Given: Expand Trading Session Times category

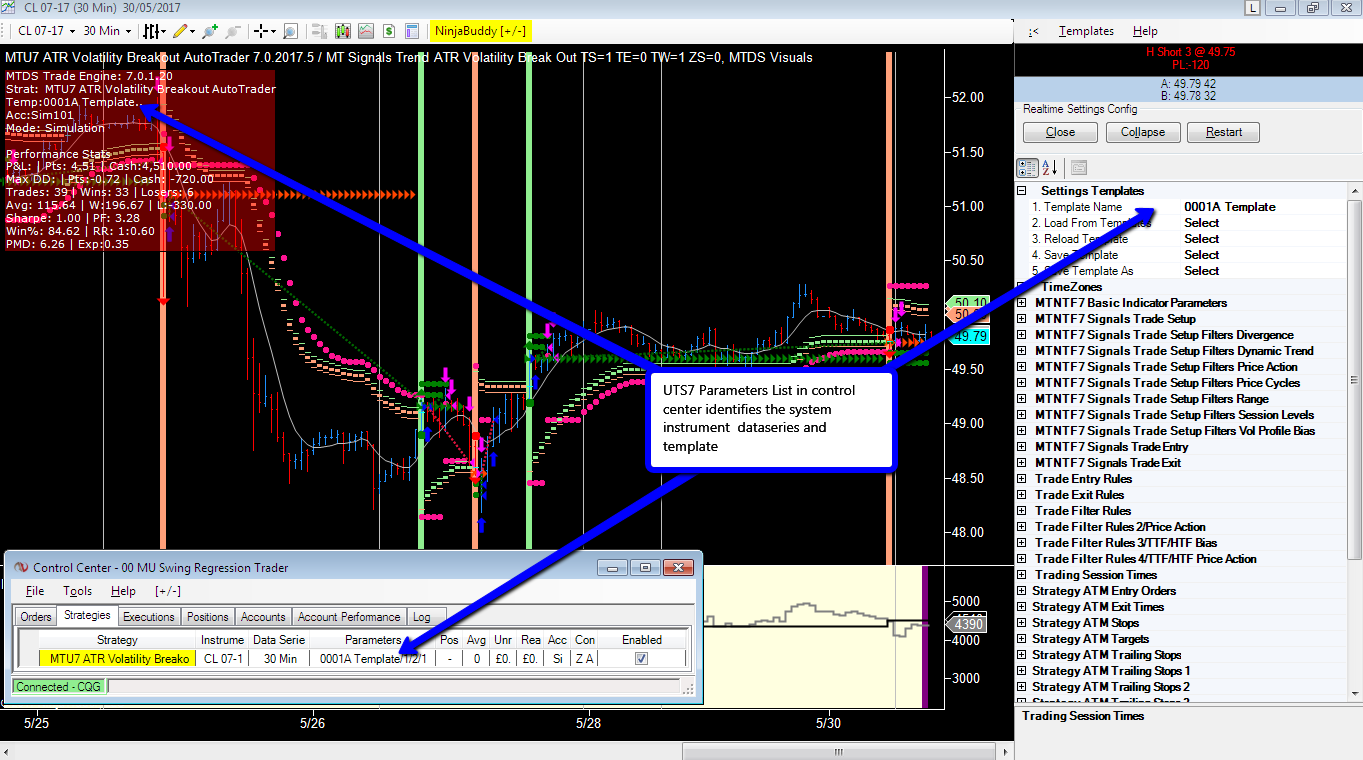Looking at the screenshot, I should click(1022, 575).
